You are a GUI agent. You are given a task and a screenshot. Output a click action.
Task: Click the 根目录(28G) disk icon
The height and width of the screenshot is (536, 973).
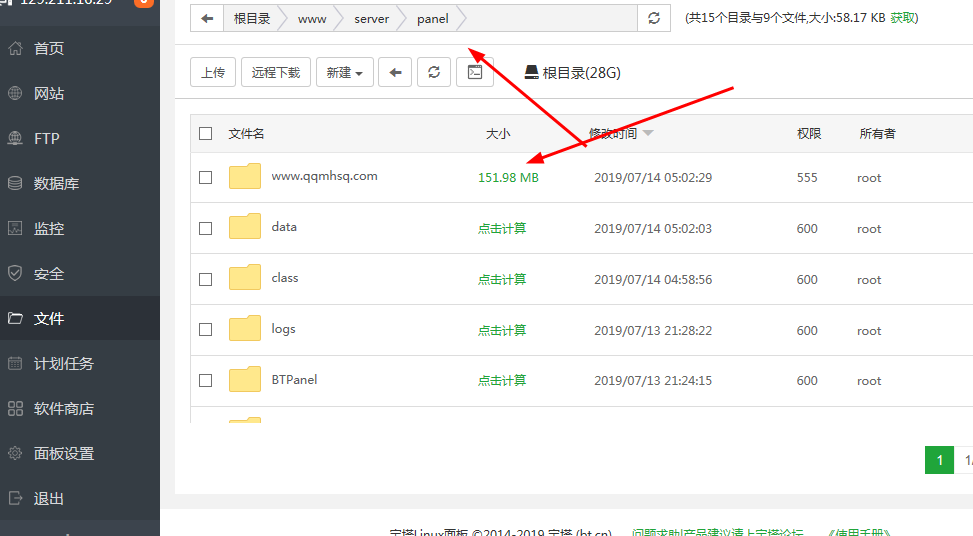click(x=532, y=73)
